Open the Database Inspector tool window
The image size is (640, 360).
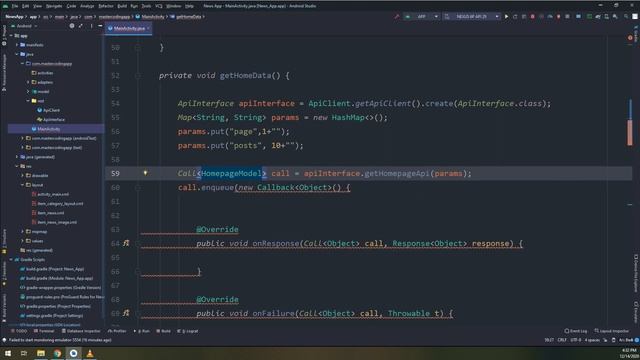pyautogui.click(x=81, y=331)
